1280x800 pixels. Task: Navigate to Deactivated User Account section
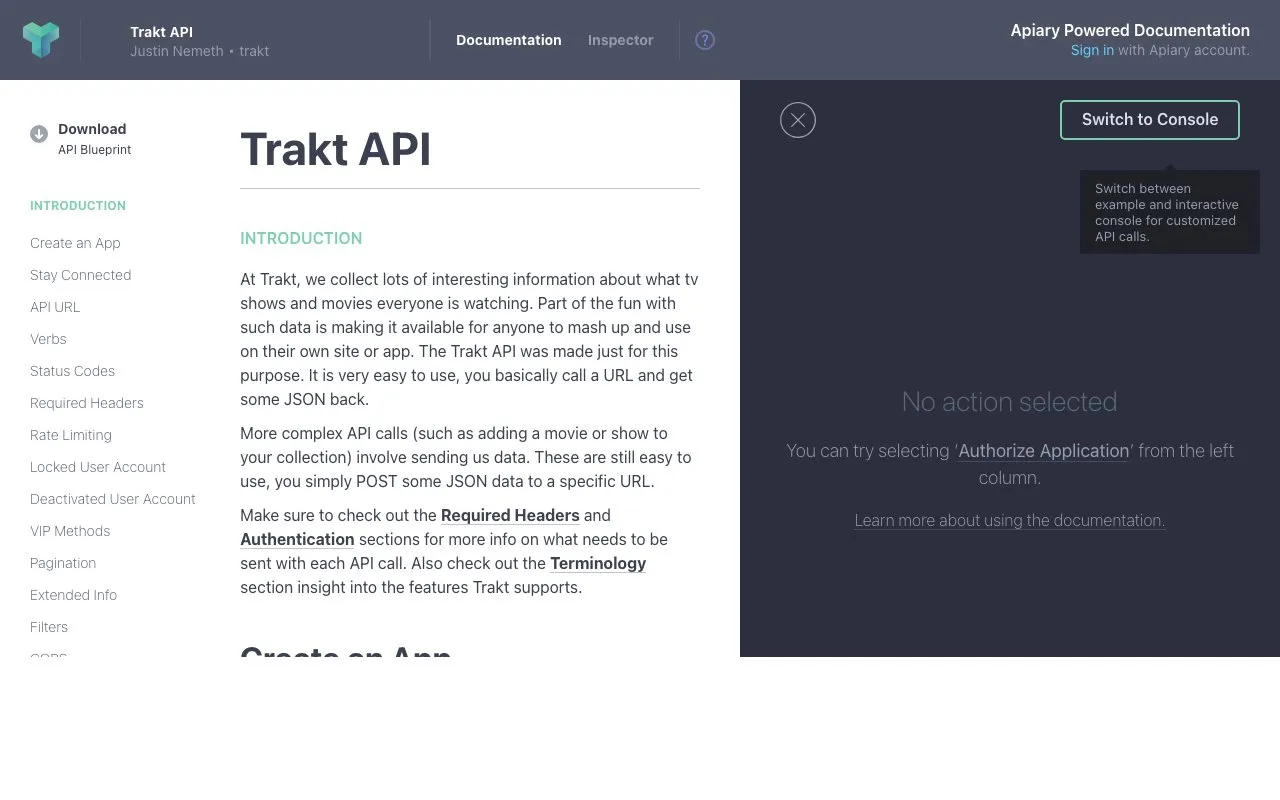113,499
